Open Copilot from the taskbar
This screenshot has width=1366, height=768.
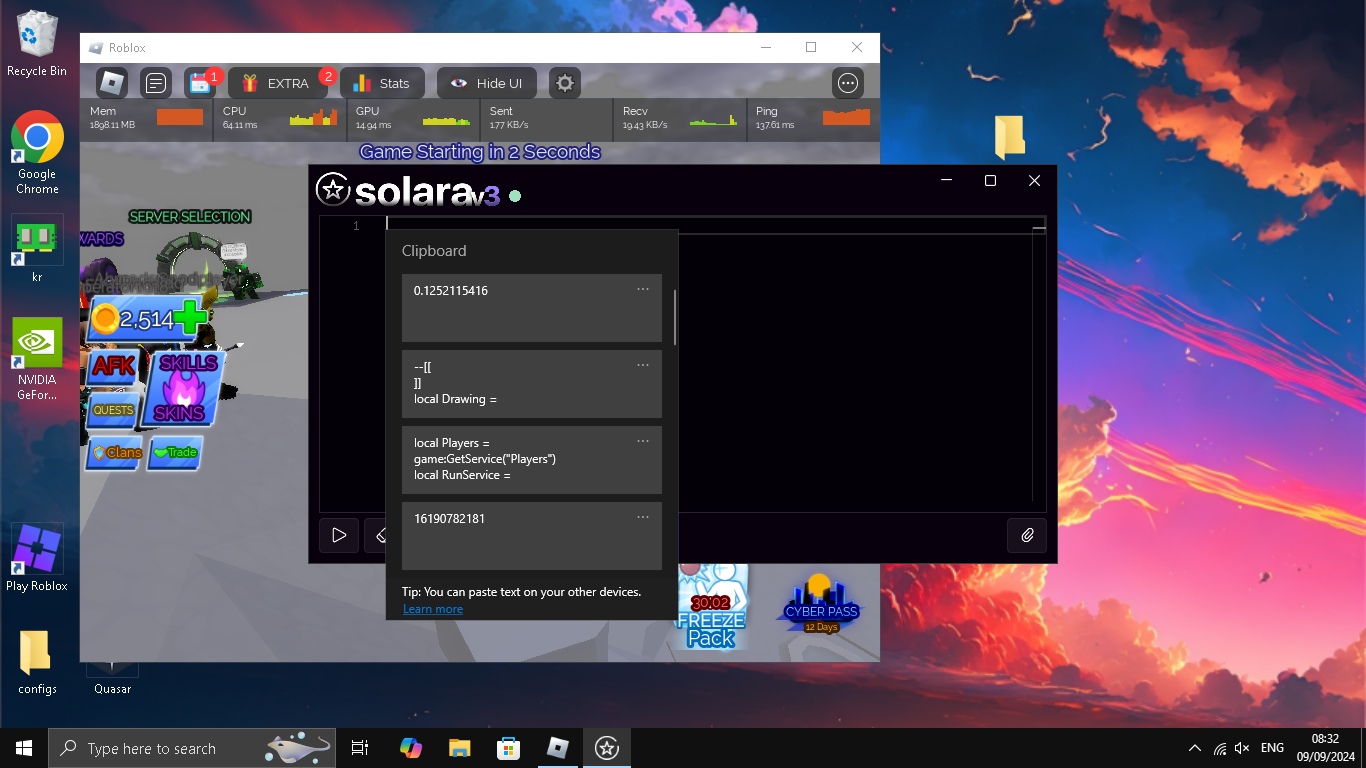pyautogui.click(x=410, y=748)
